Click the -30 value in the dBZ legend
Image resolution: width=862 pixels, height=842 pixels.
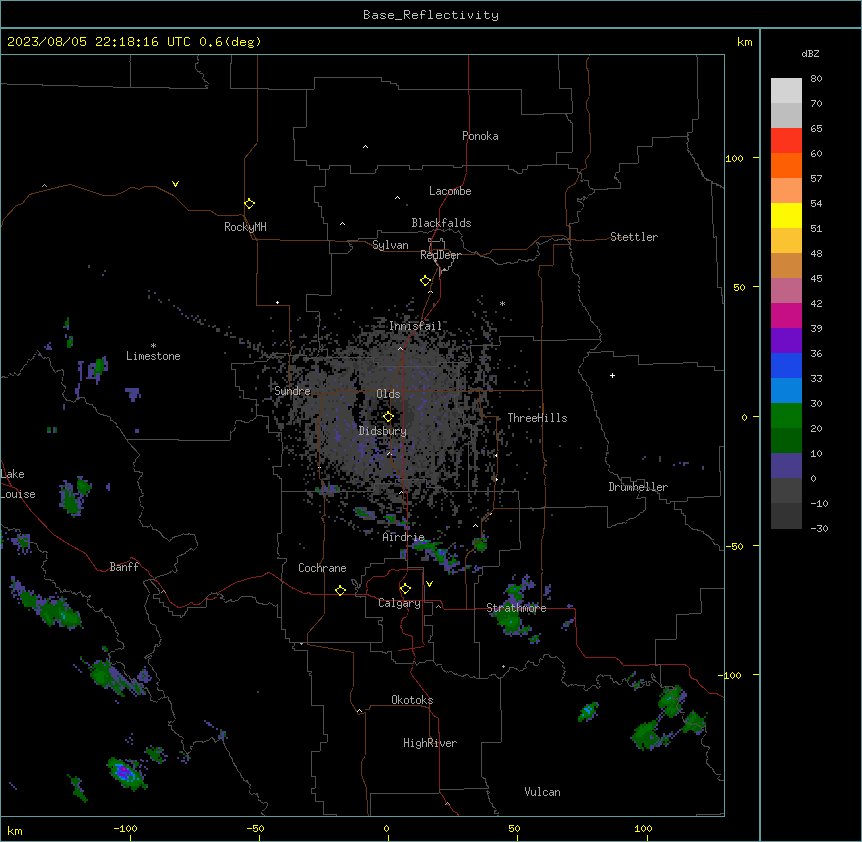tap(819, 529)
